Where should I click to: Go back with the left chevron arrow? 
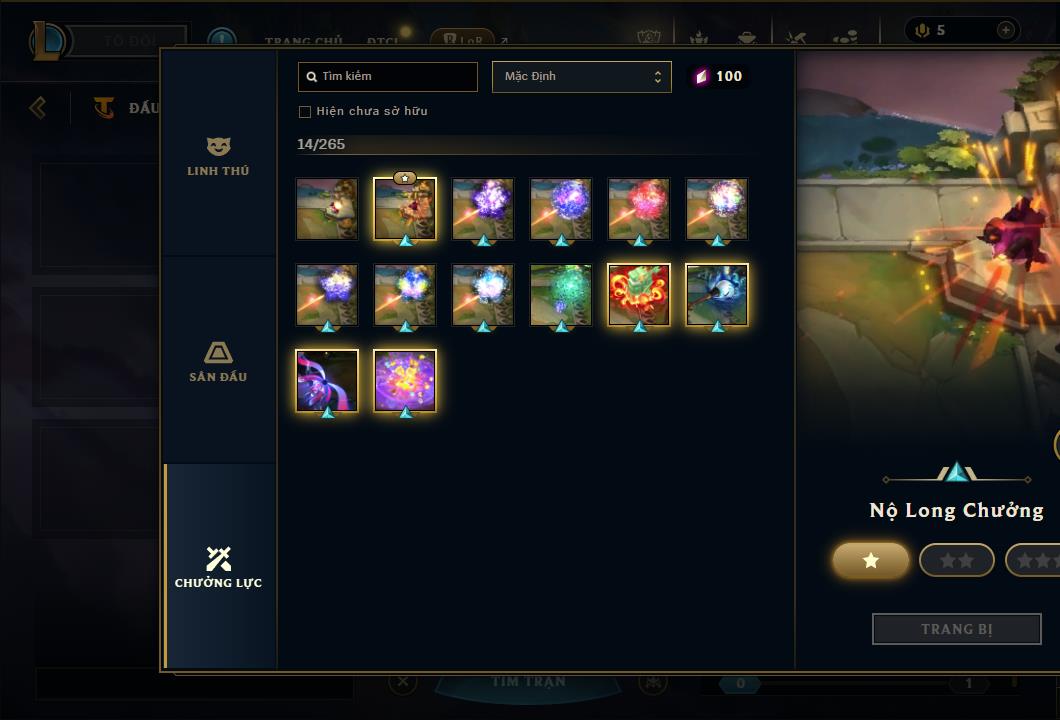tap(38, 107)
